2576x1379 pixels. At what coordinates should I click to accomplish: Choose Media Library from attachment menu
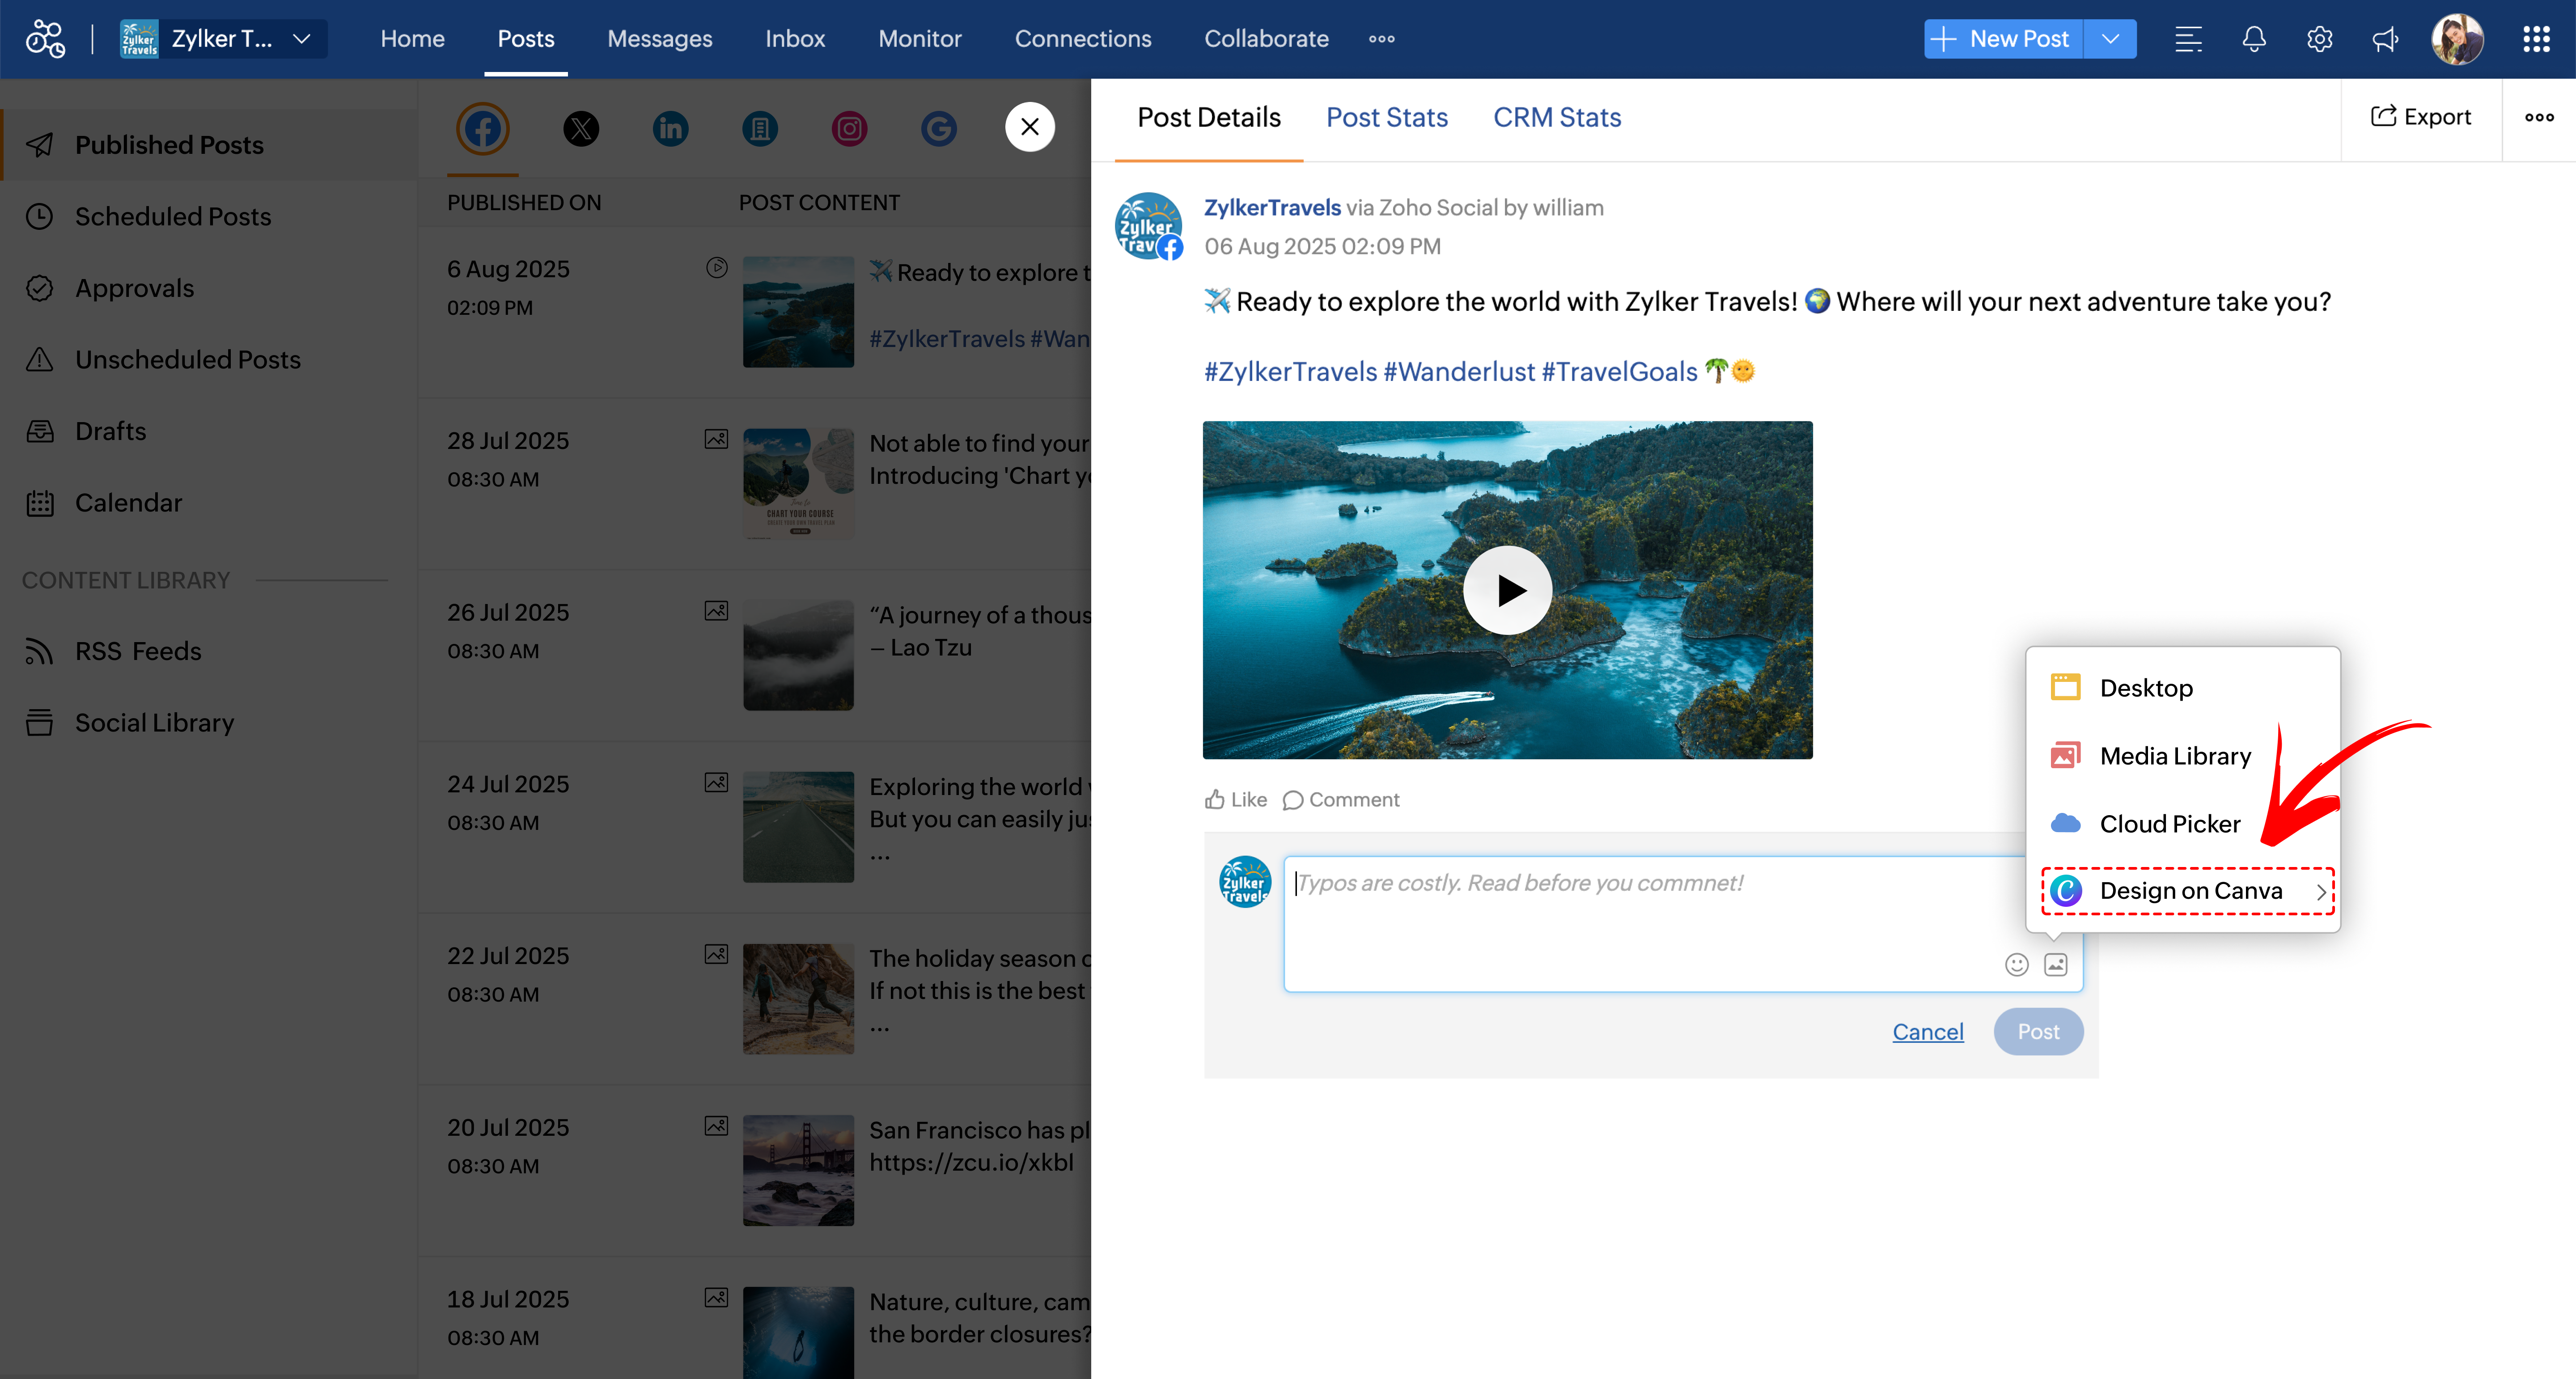tap(2174, 756)
